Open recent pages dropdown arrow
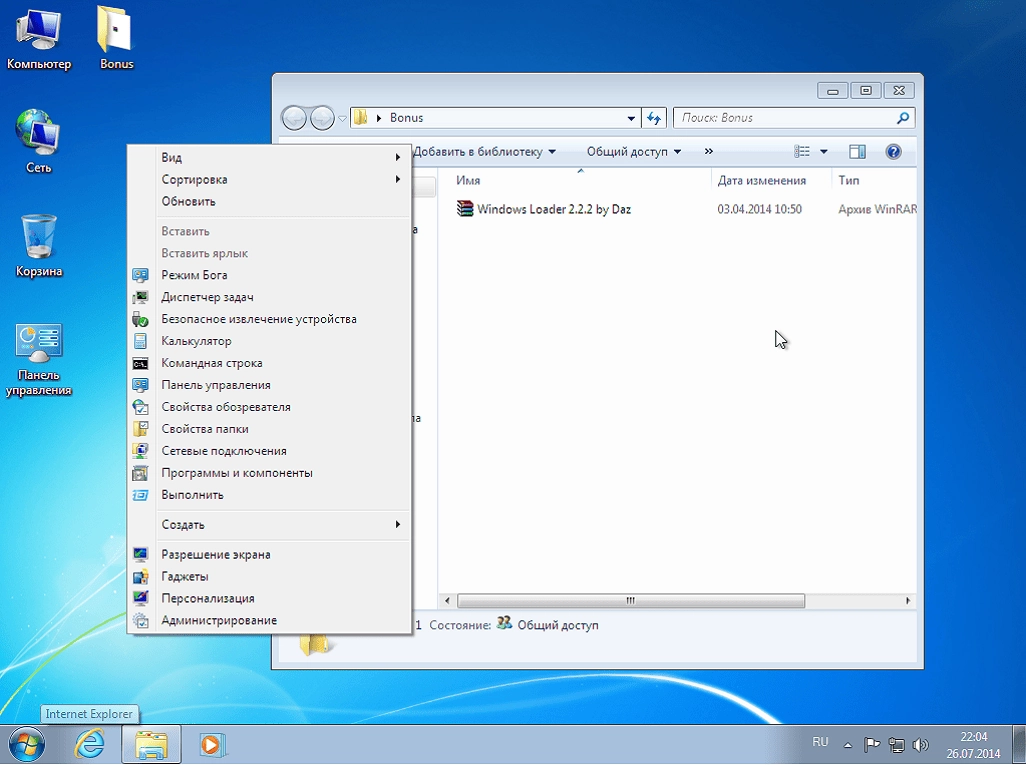 coord(342,118)
